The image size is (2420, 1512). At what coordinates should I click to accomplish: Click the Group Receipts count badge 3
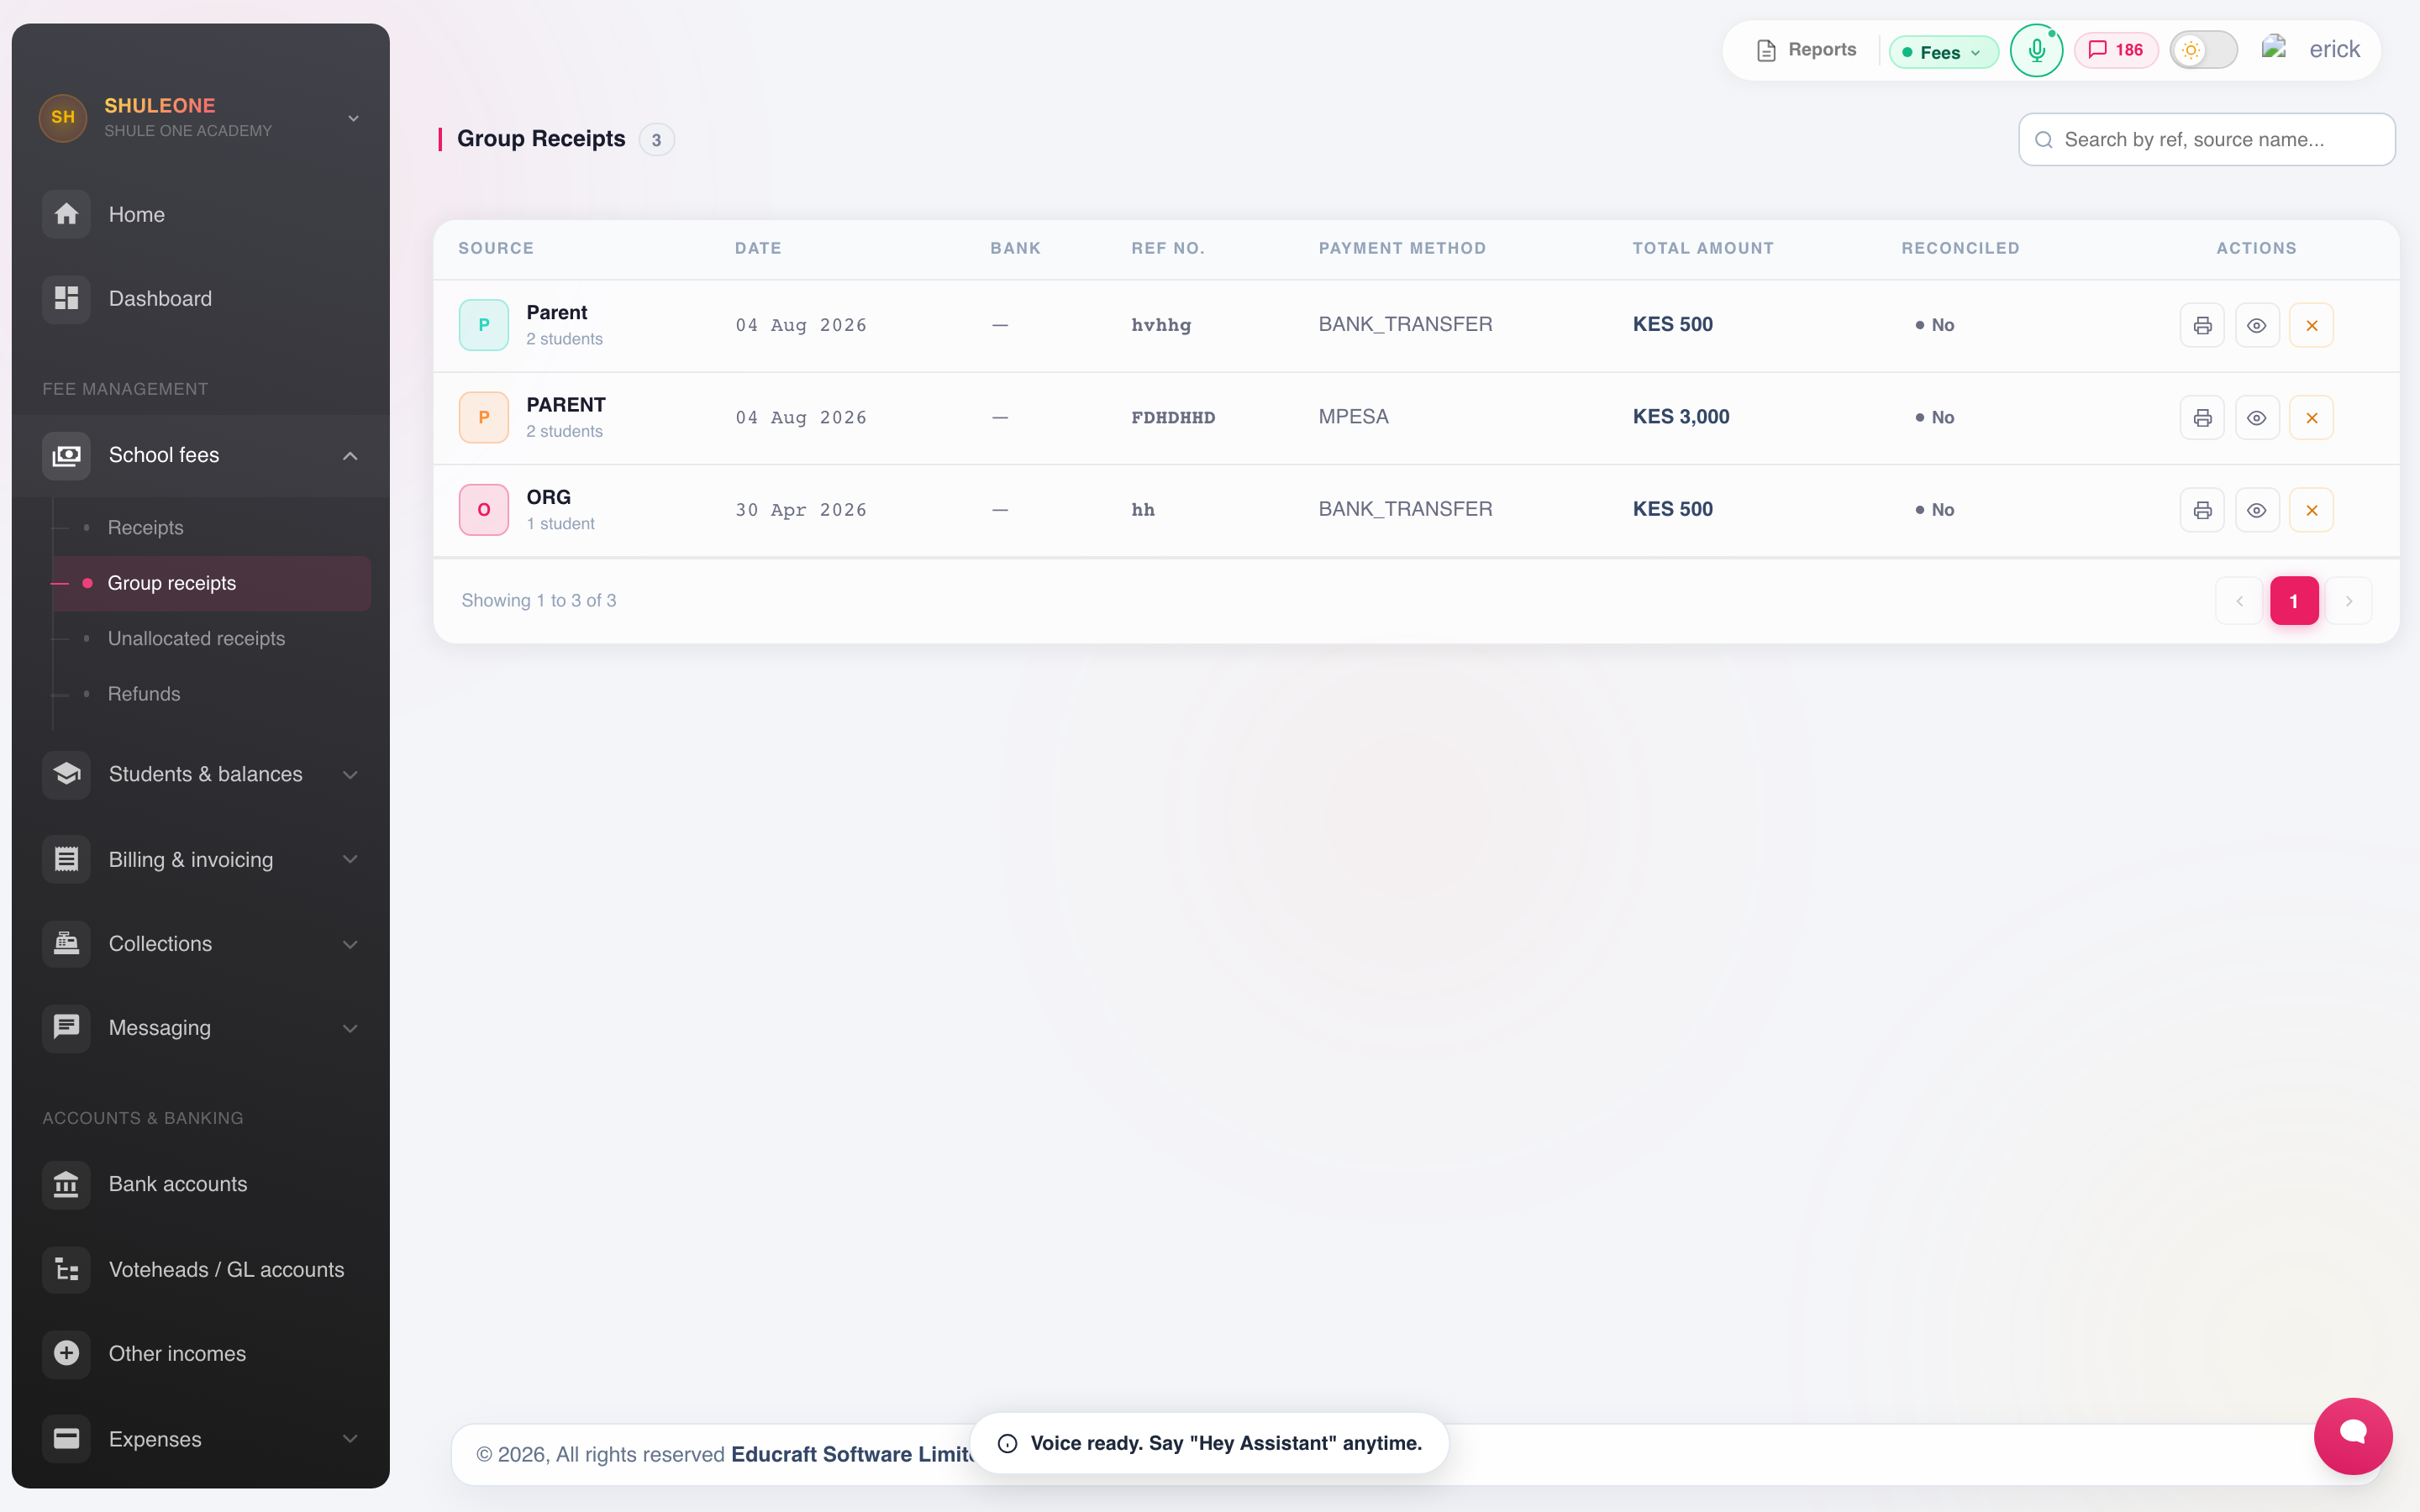(x=656, y=140)
